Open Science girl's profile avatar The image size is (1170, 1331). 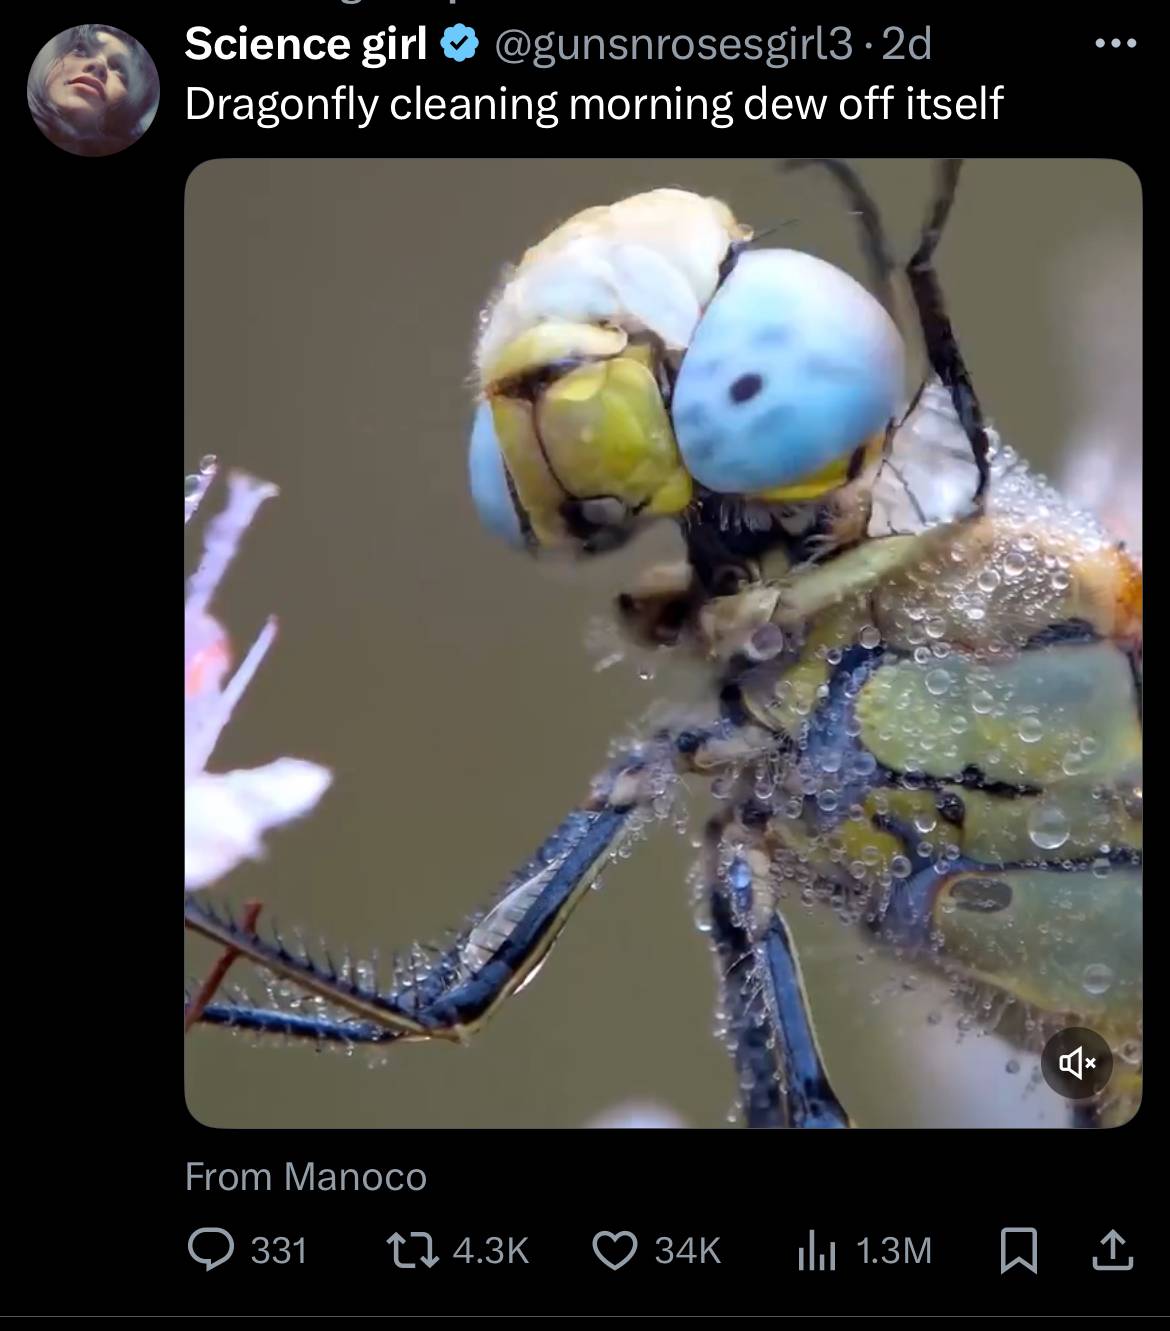[93, 91]
